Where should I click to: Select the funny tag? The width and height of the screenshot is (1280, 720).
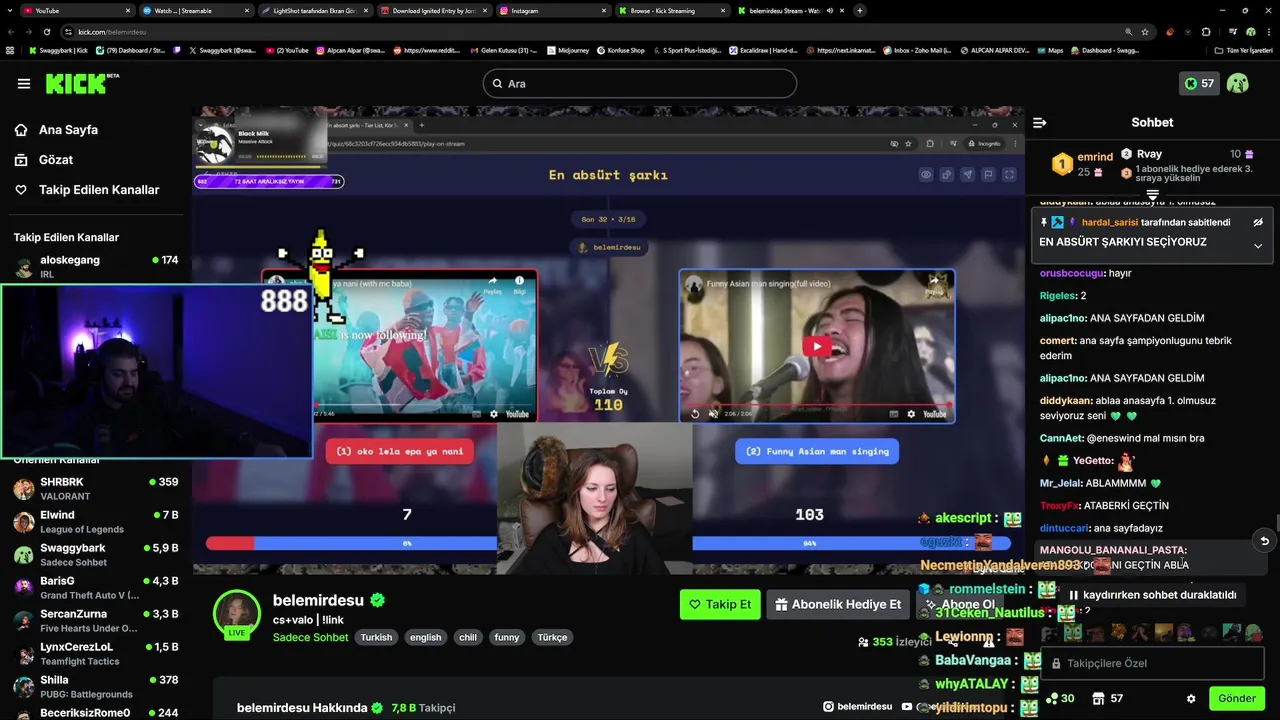(x=507, y=637)
